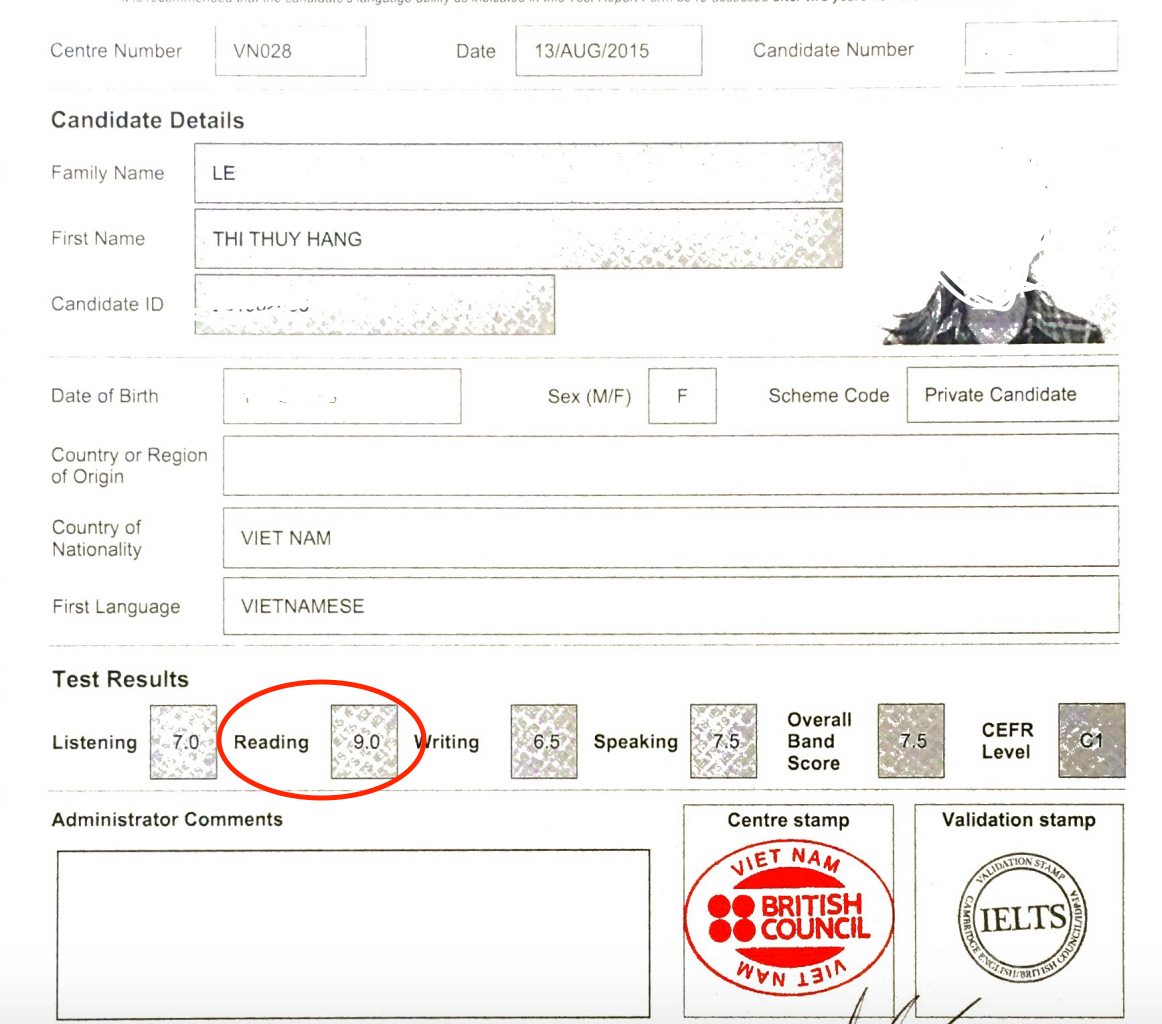Click the Speaking label

[x=636, y=742]
